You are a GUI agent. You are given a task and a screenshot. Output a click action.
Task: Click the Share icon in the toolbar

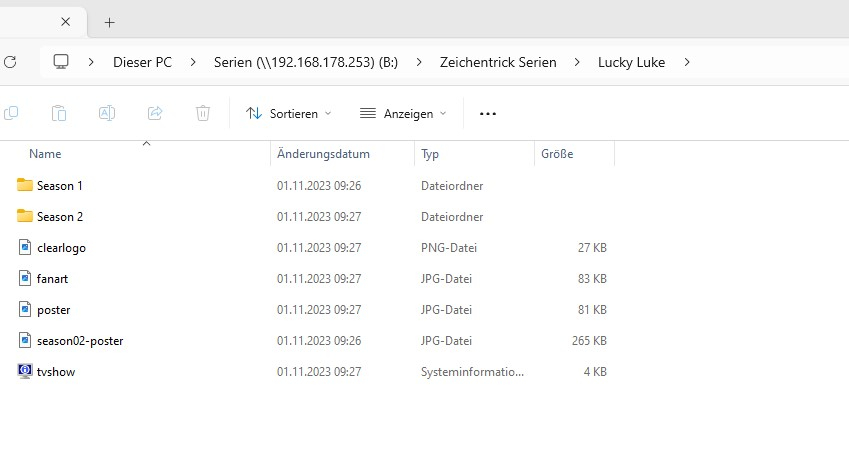[155, 113]
